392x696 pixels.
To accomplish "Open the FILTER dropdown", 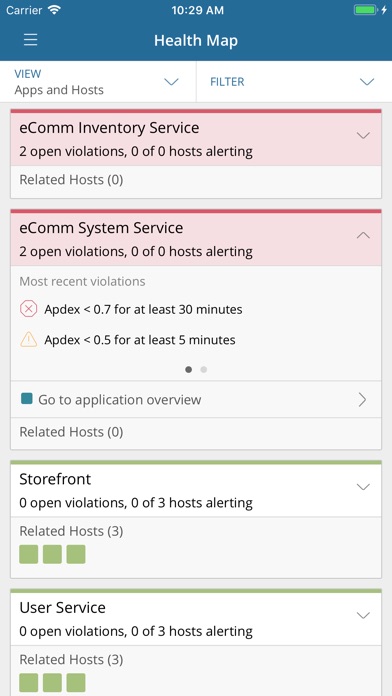I will coord(294,82).
